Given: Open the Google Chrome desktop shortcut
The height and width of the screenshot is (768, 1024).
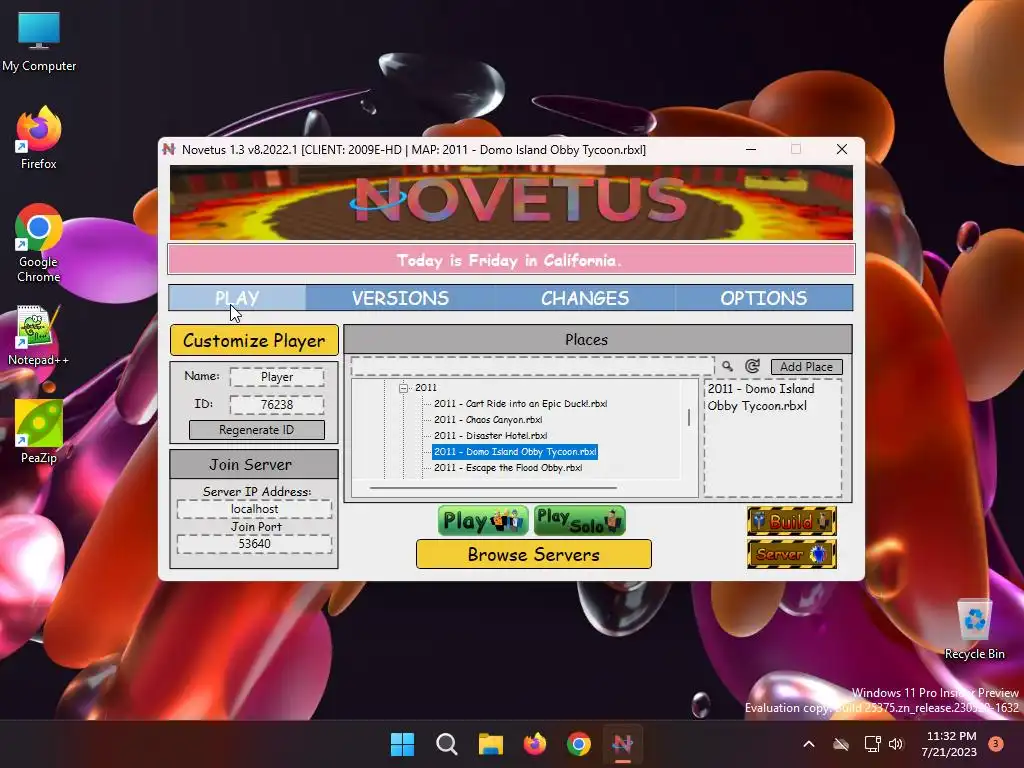Looking at the screenshot, I should pyautogui.click(x=39, y=243).
